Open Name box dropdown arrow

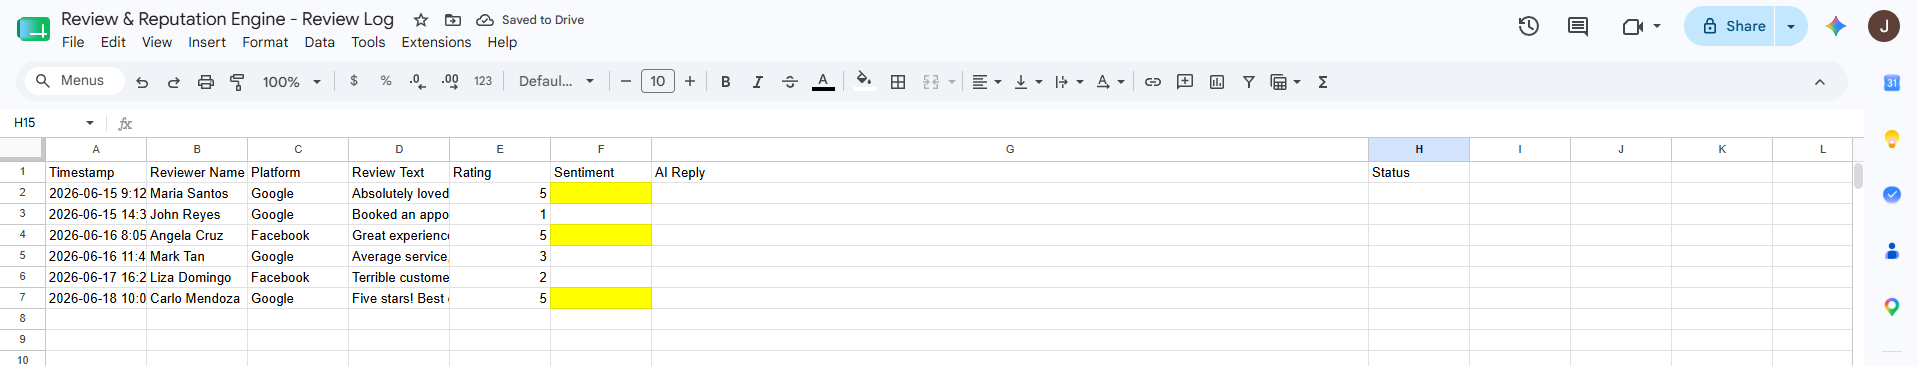90,123
